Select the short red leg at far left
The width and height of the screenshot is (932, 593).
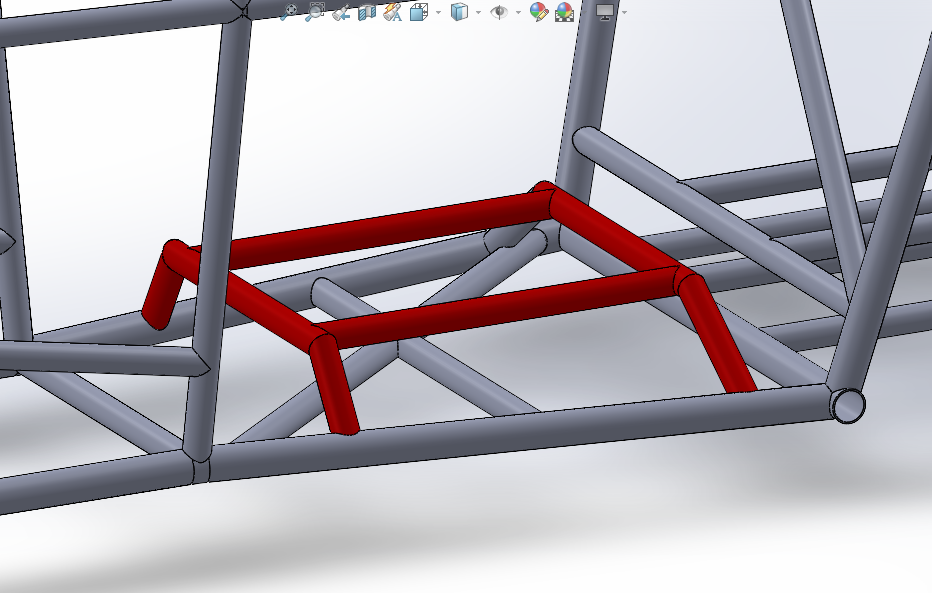160,290
